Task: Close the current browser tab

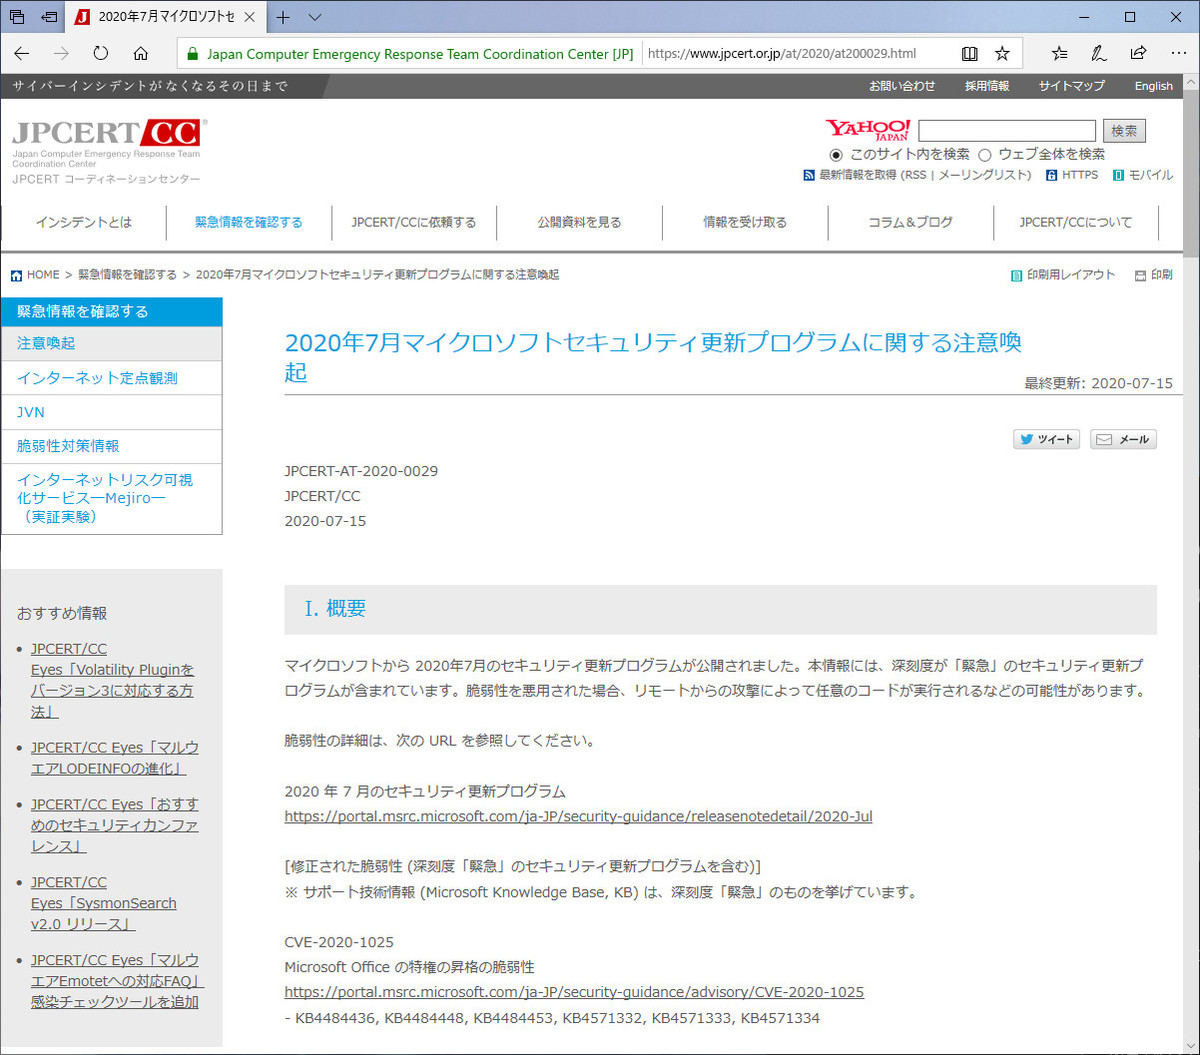Action: (x=250, y=17)
